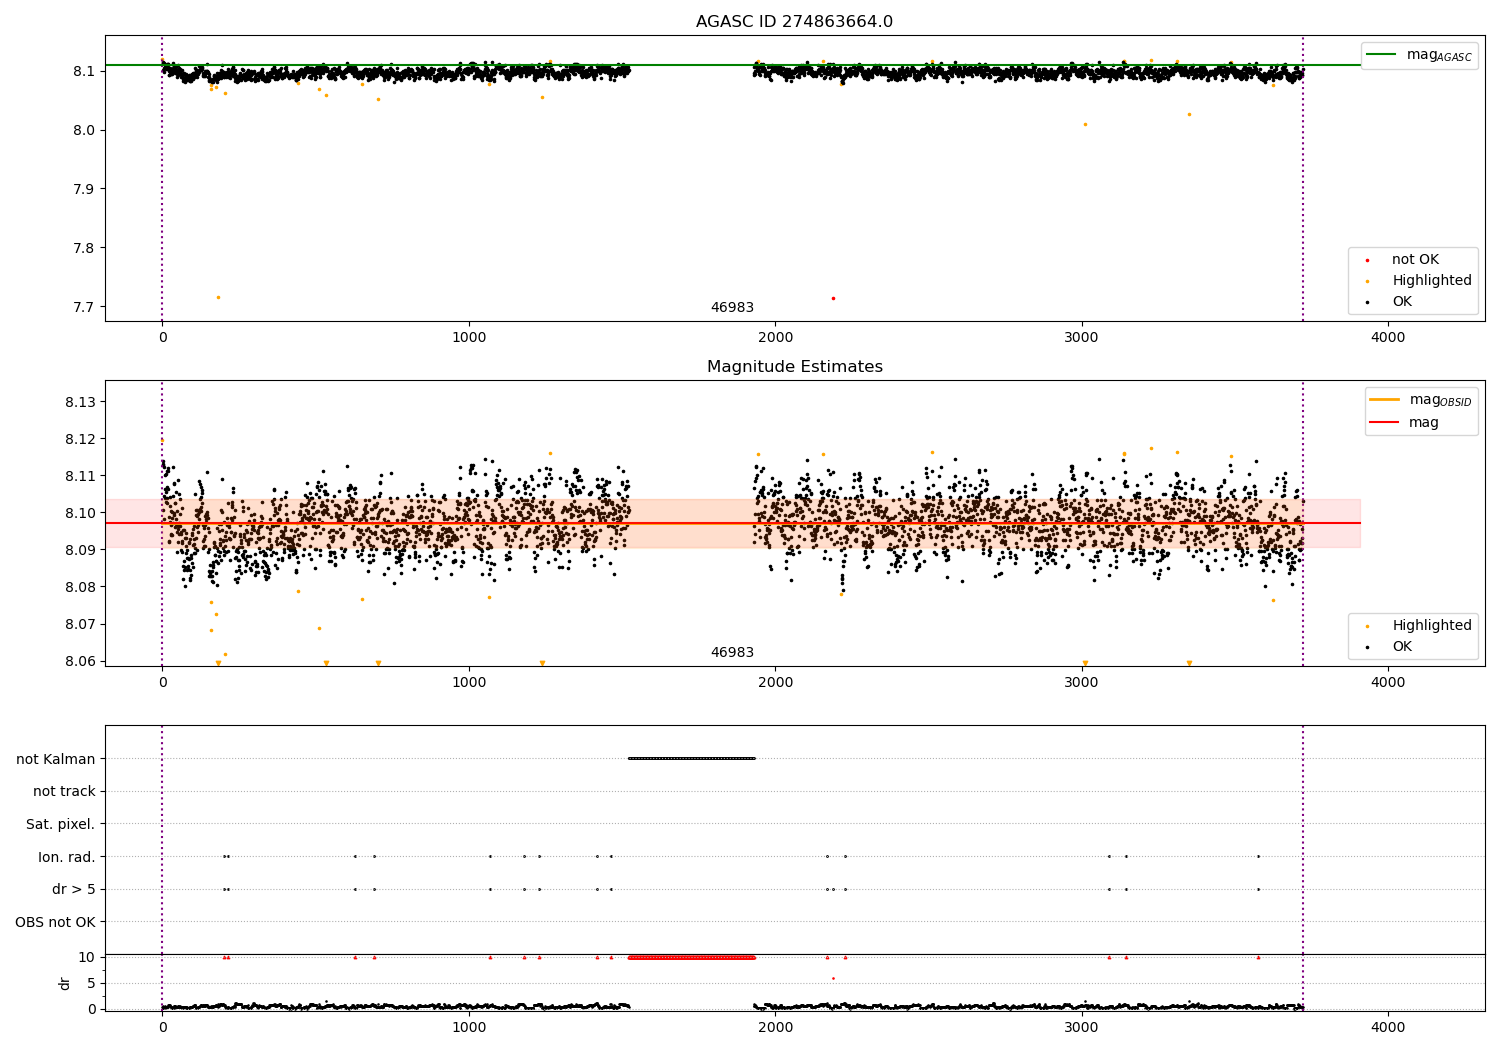Click the 7.7 y-axis tick in the top plot
This screenshot has width=1500, height=1050.
pyautogui.click(x=84, y=307)
